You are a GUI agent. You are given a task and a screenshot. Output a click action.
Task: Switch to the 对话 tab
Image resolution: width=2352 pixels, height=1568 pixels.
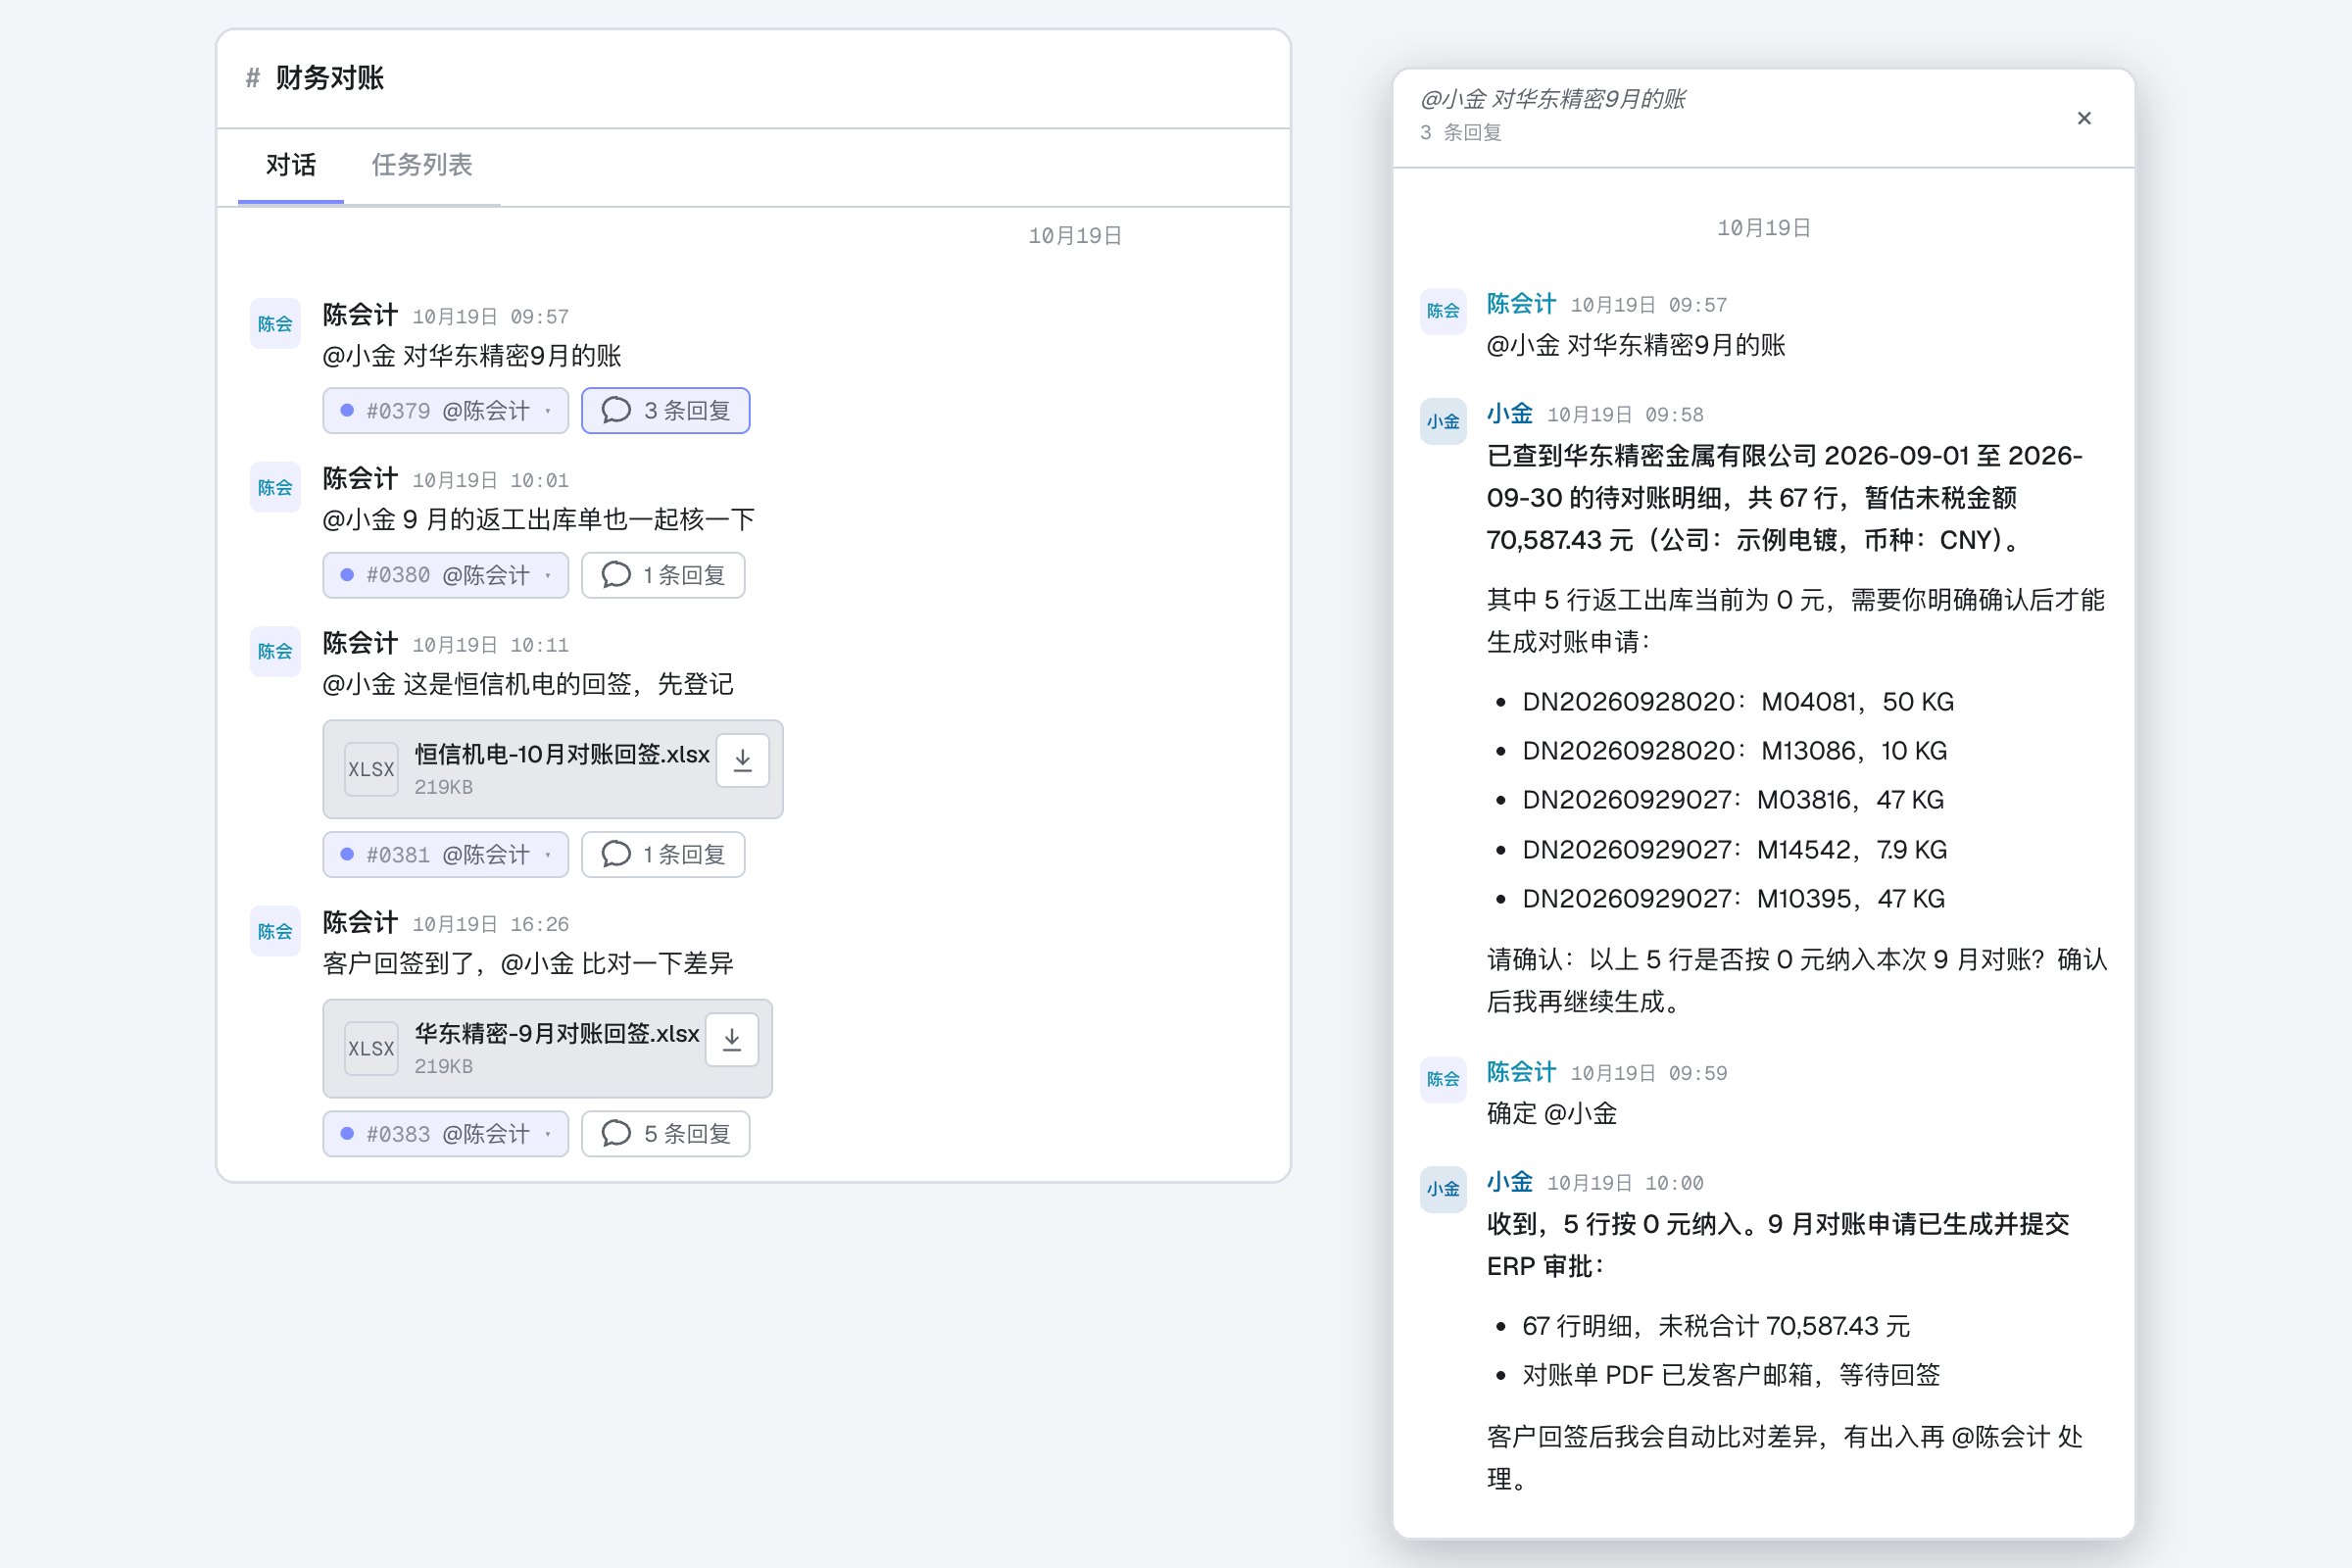(291, 165)
